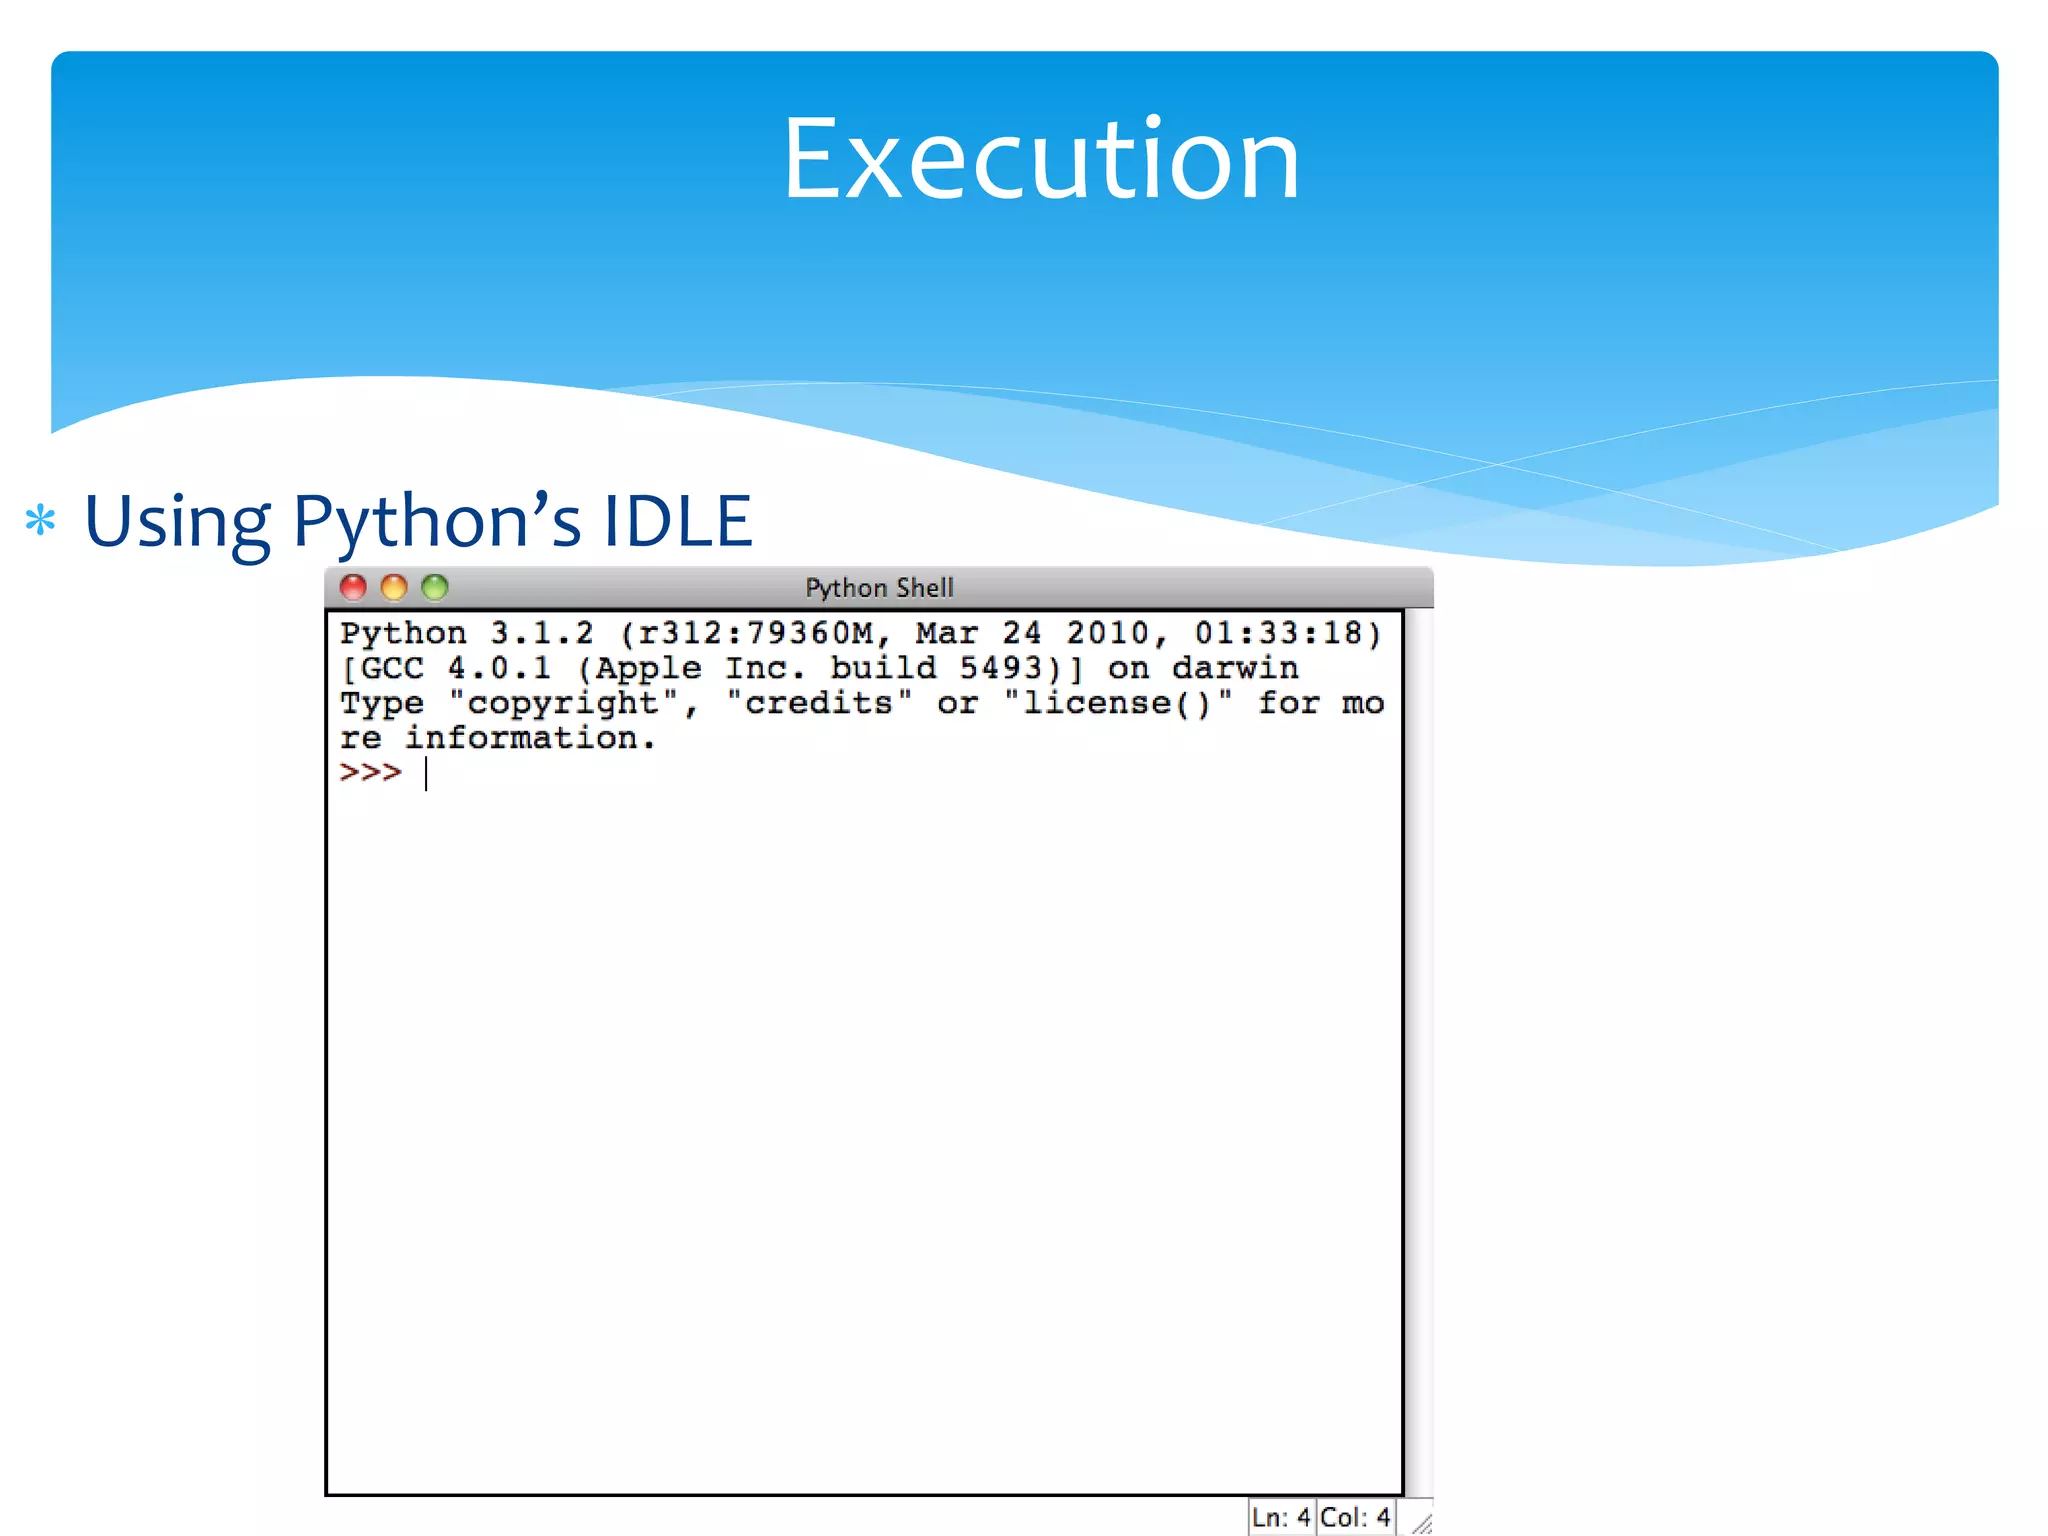Click the "Python 3.1.2" version text
Screen dimensions: 2048x1536
click(x=467, y=633)
